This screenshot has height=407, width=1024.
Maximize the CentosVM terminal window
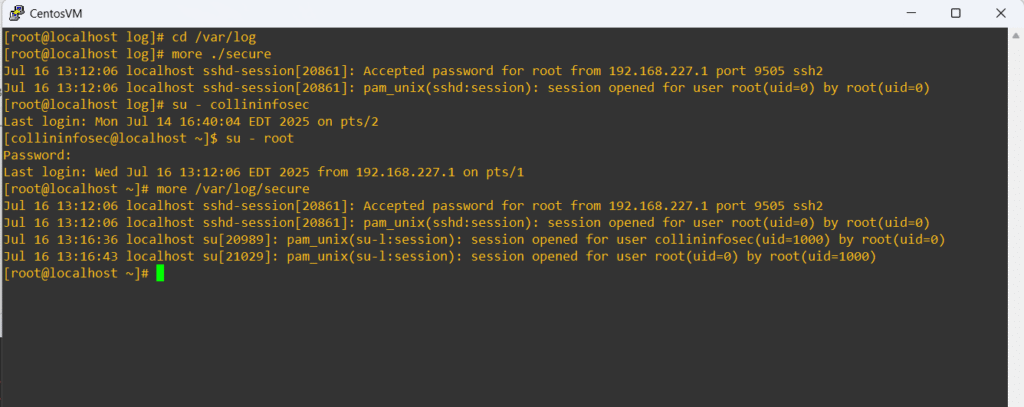coord(955,12)
